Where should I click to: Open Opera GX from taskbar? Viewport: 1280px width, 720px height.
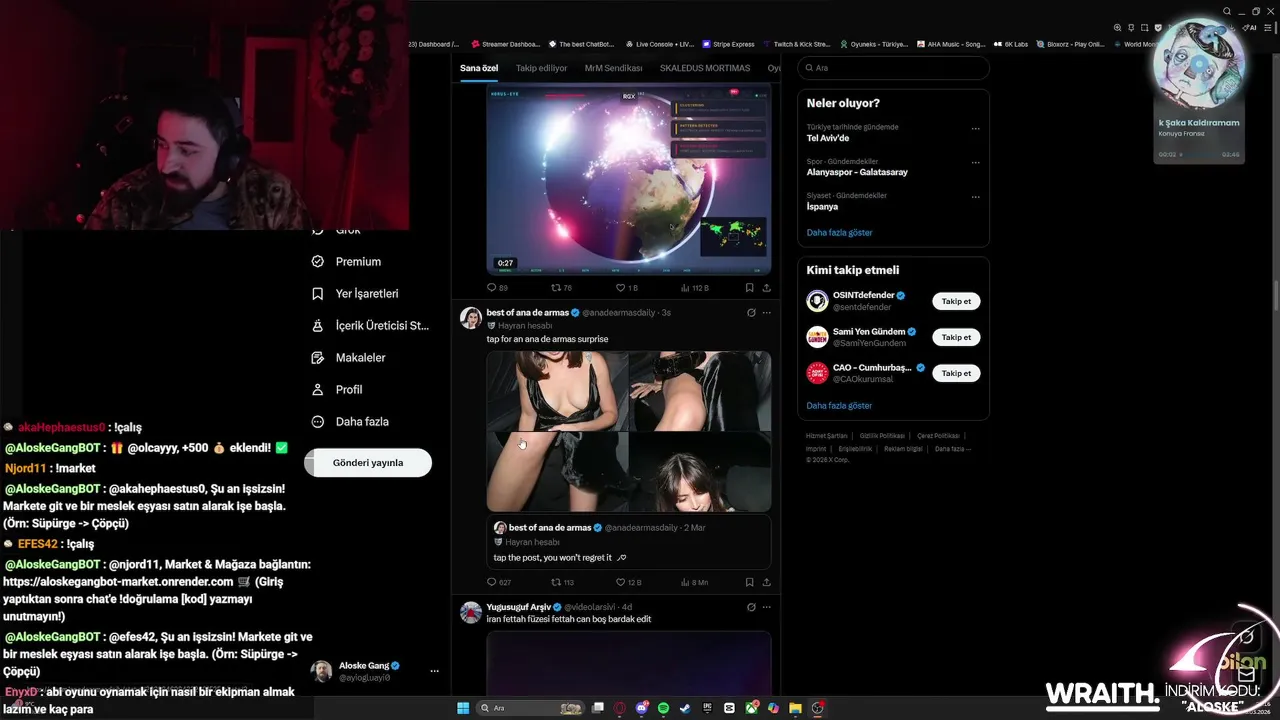click(620, 708)
